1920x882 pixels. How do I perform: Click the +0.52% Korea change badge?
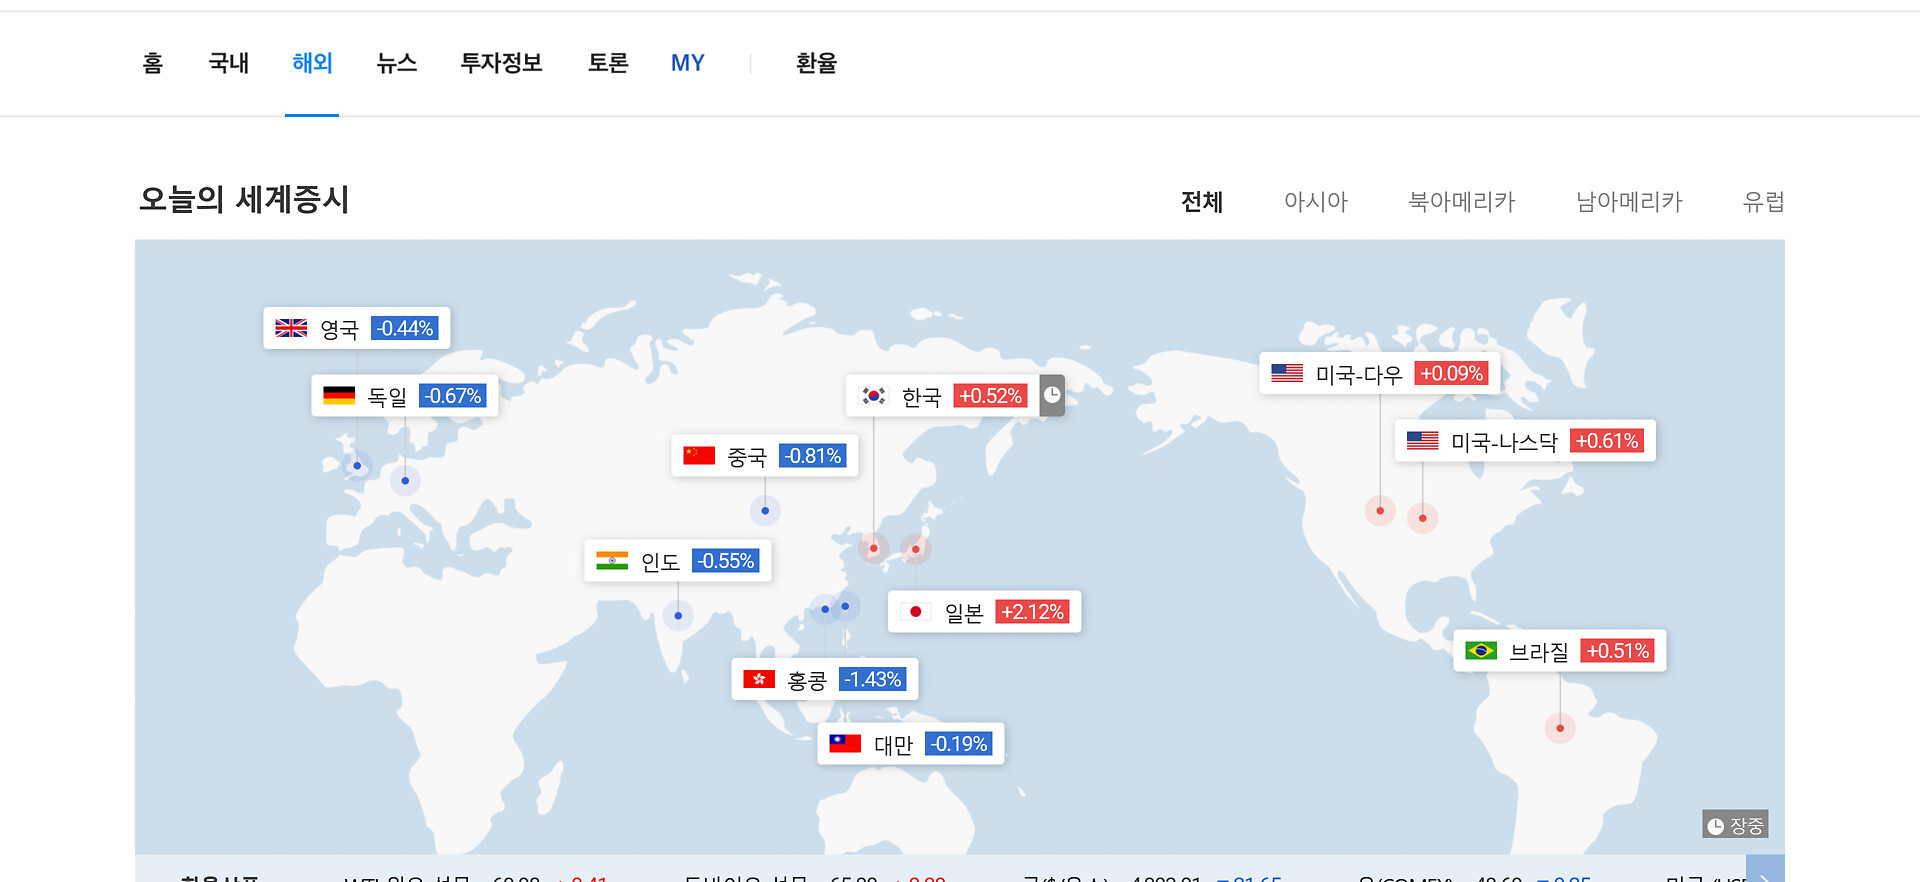(x=990, y=396)
